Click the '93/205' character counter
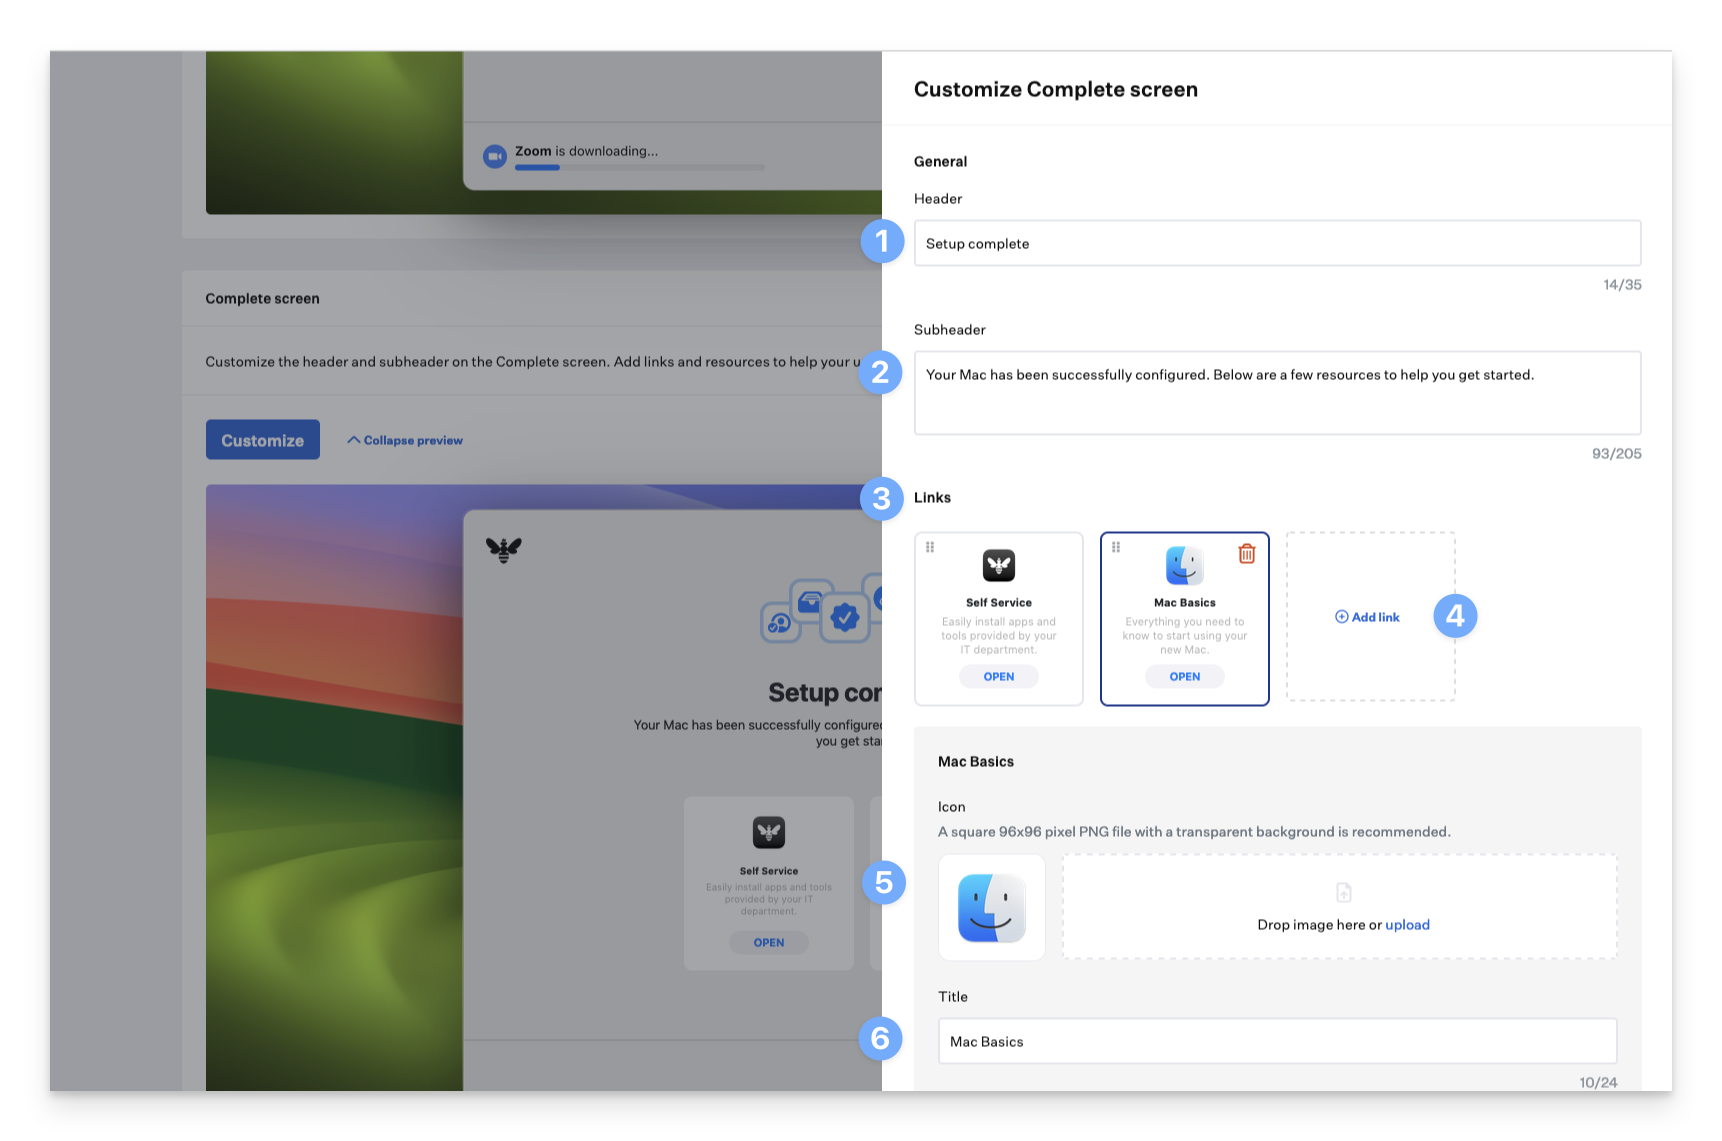Viewport: 1722px width, 1141px height. [x=1617, y=454]
